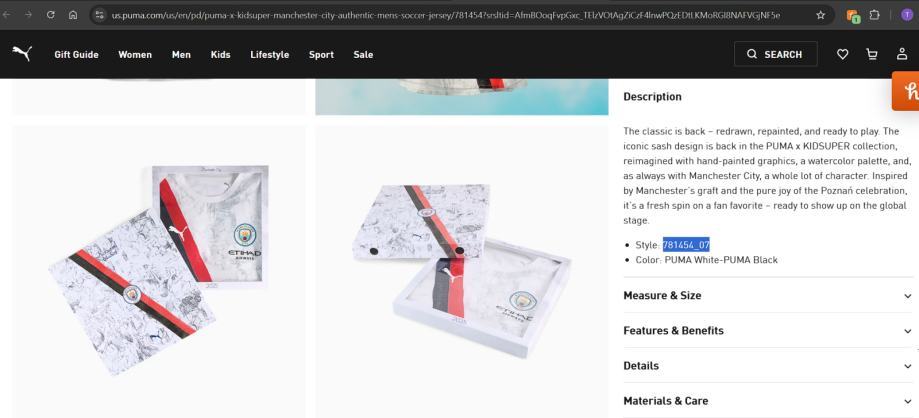Open the Sale menu
Screen dimensions: 919x418
point(363,55)
